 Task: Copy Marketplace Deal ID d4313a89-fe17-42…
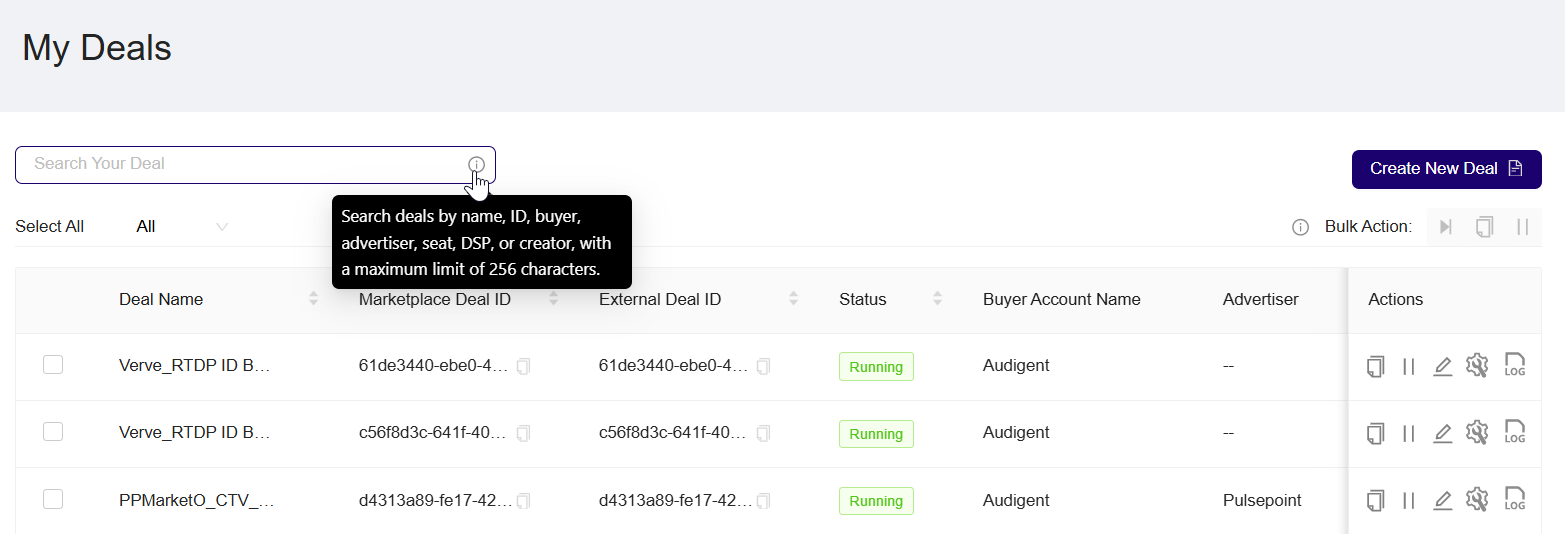pos(524,501)
